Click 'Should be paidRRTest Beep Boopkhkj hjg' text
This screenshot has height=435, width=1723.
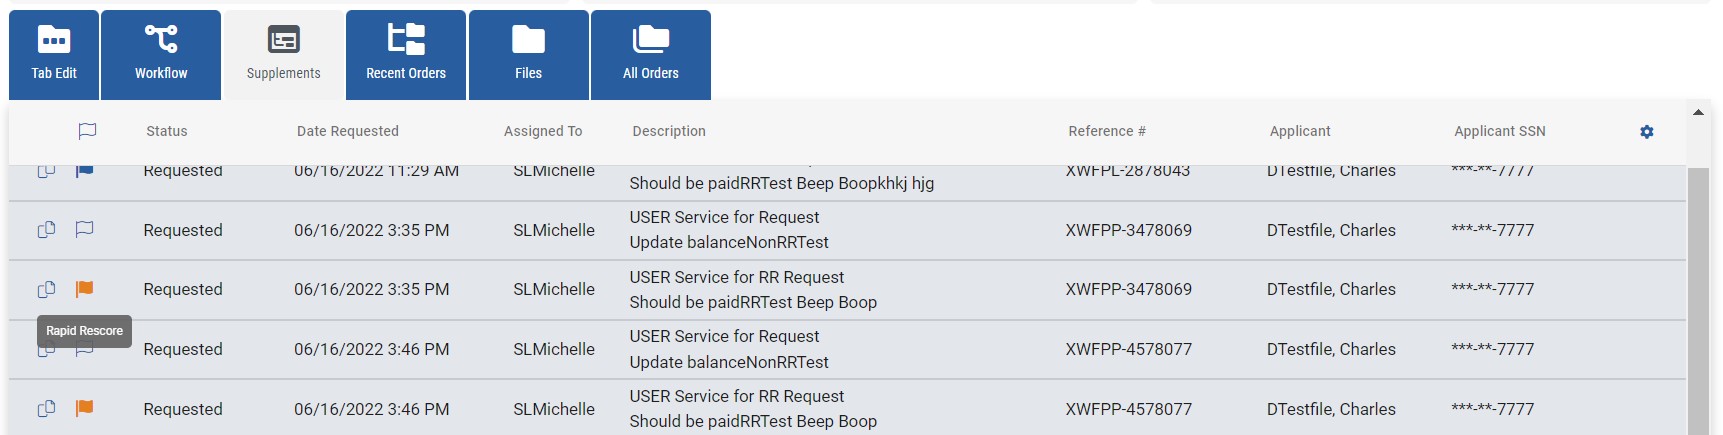[782, 183]
